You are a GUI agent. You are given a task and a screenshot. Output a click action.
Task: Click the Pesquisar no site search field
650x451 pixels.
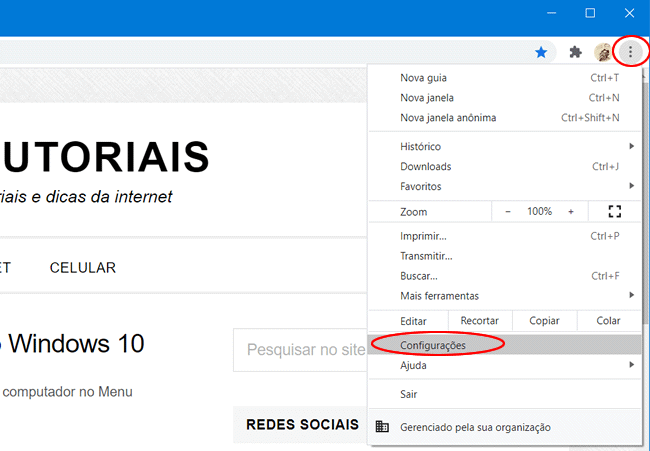tap(300, 350)
